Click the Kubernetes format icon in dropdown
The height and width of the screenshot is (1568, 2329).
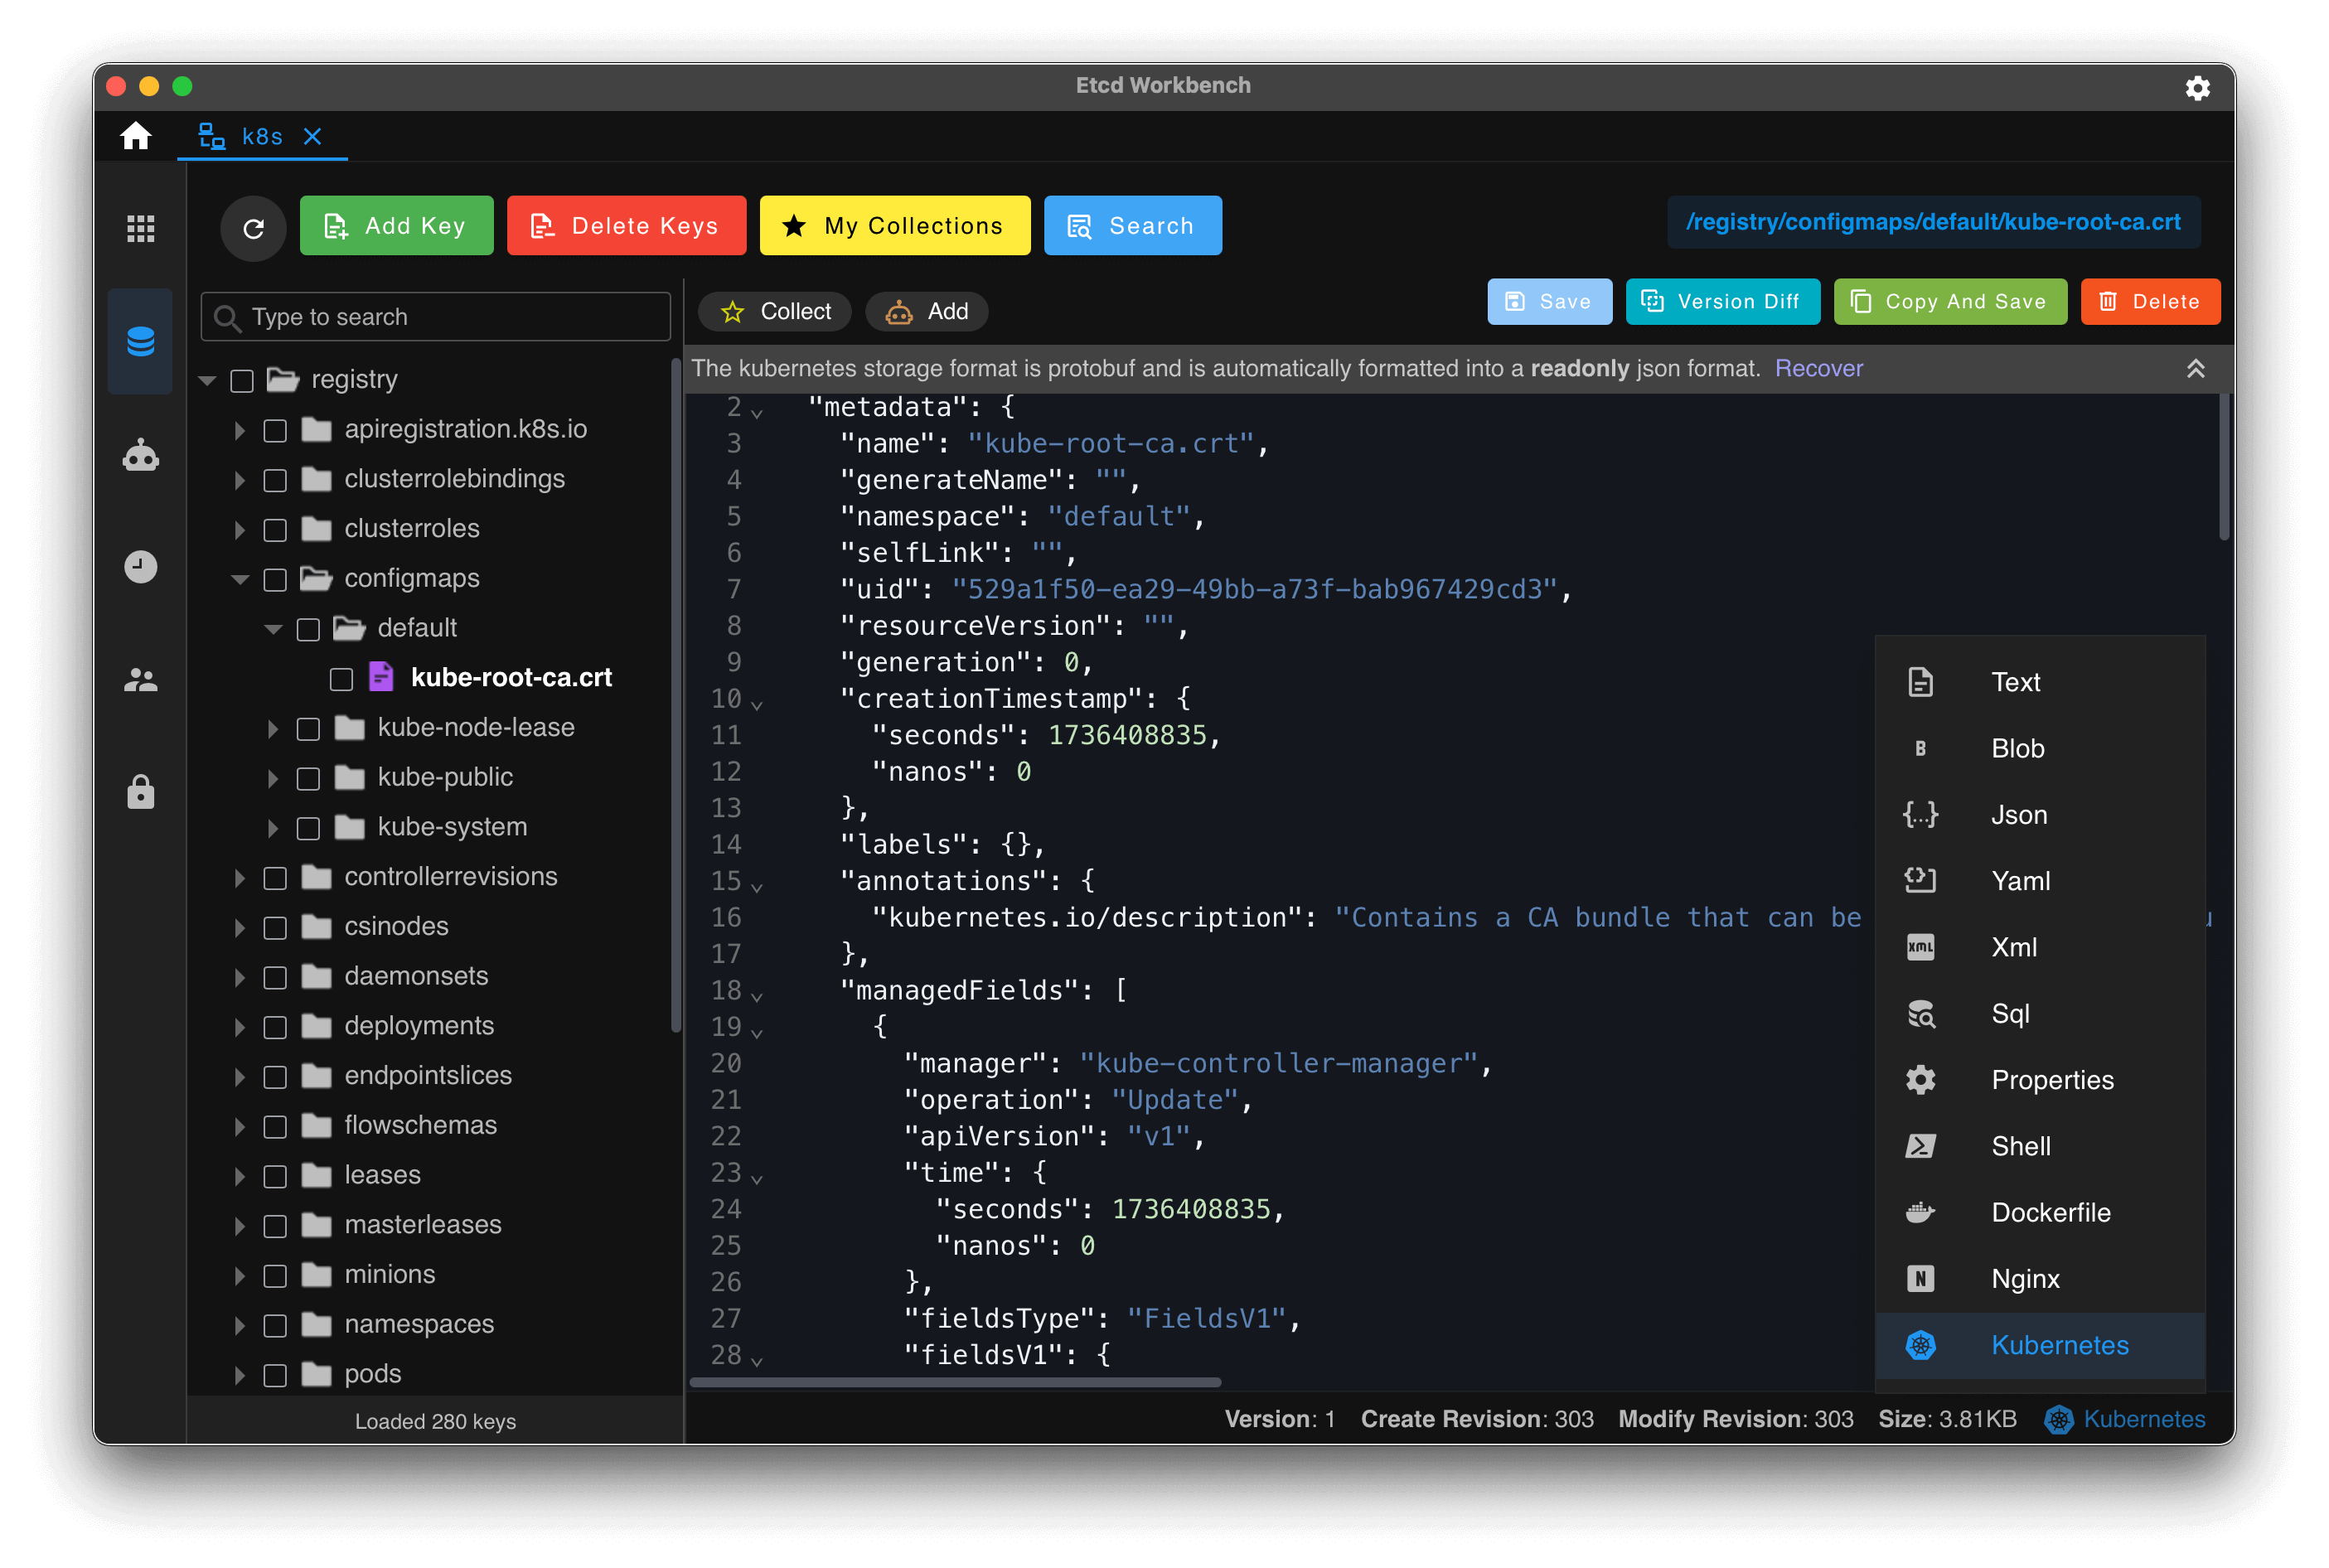[1921, 1344]
